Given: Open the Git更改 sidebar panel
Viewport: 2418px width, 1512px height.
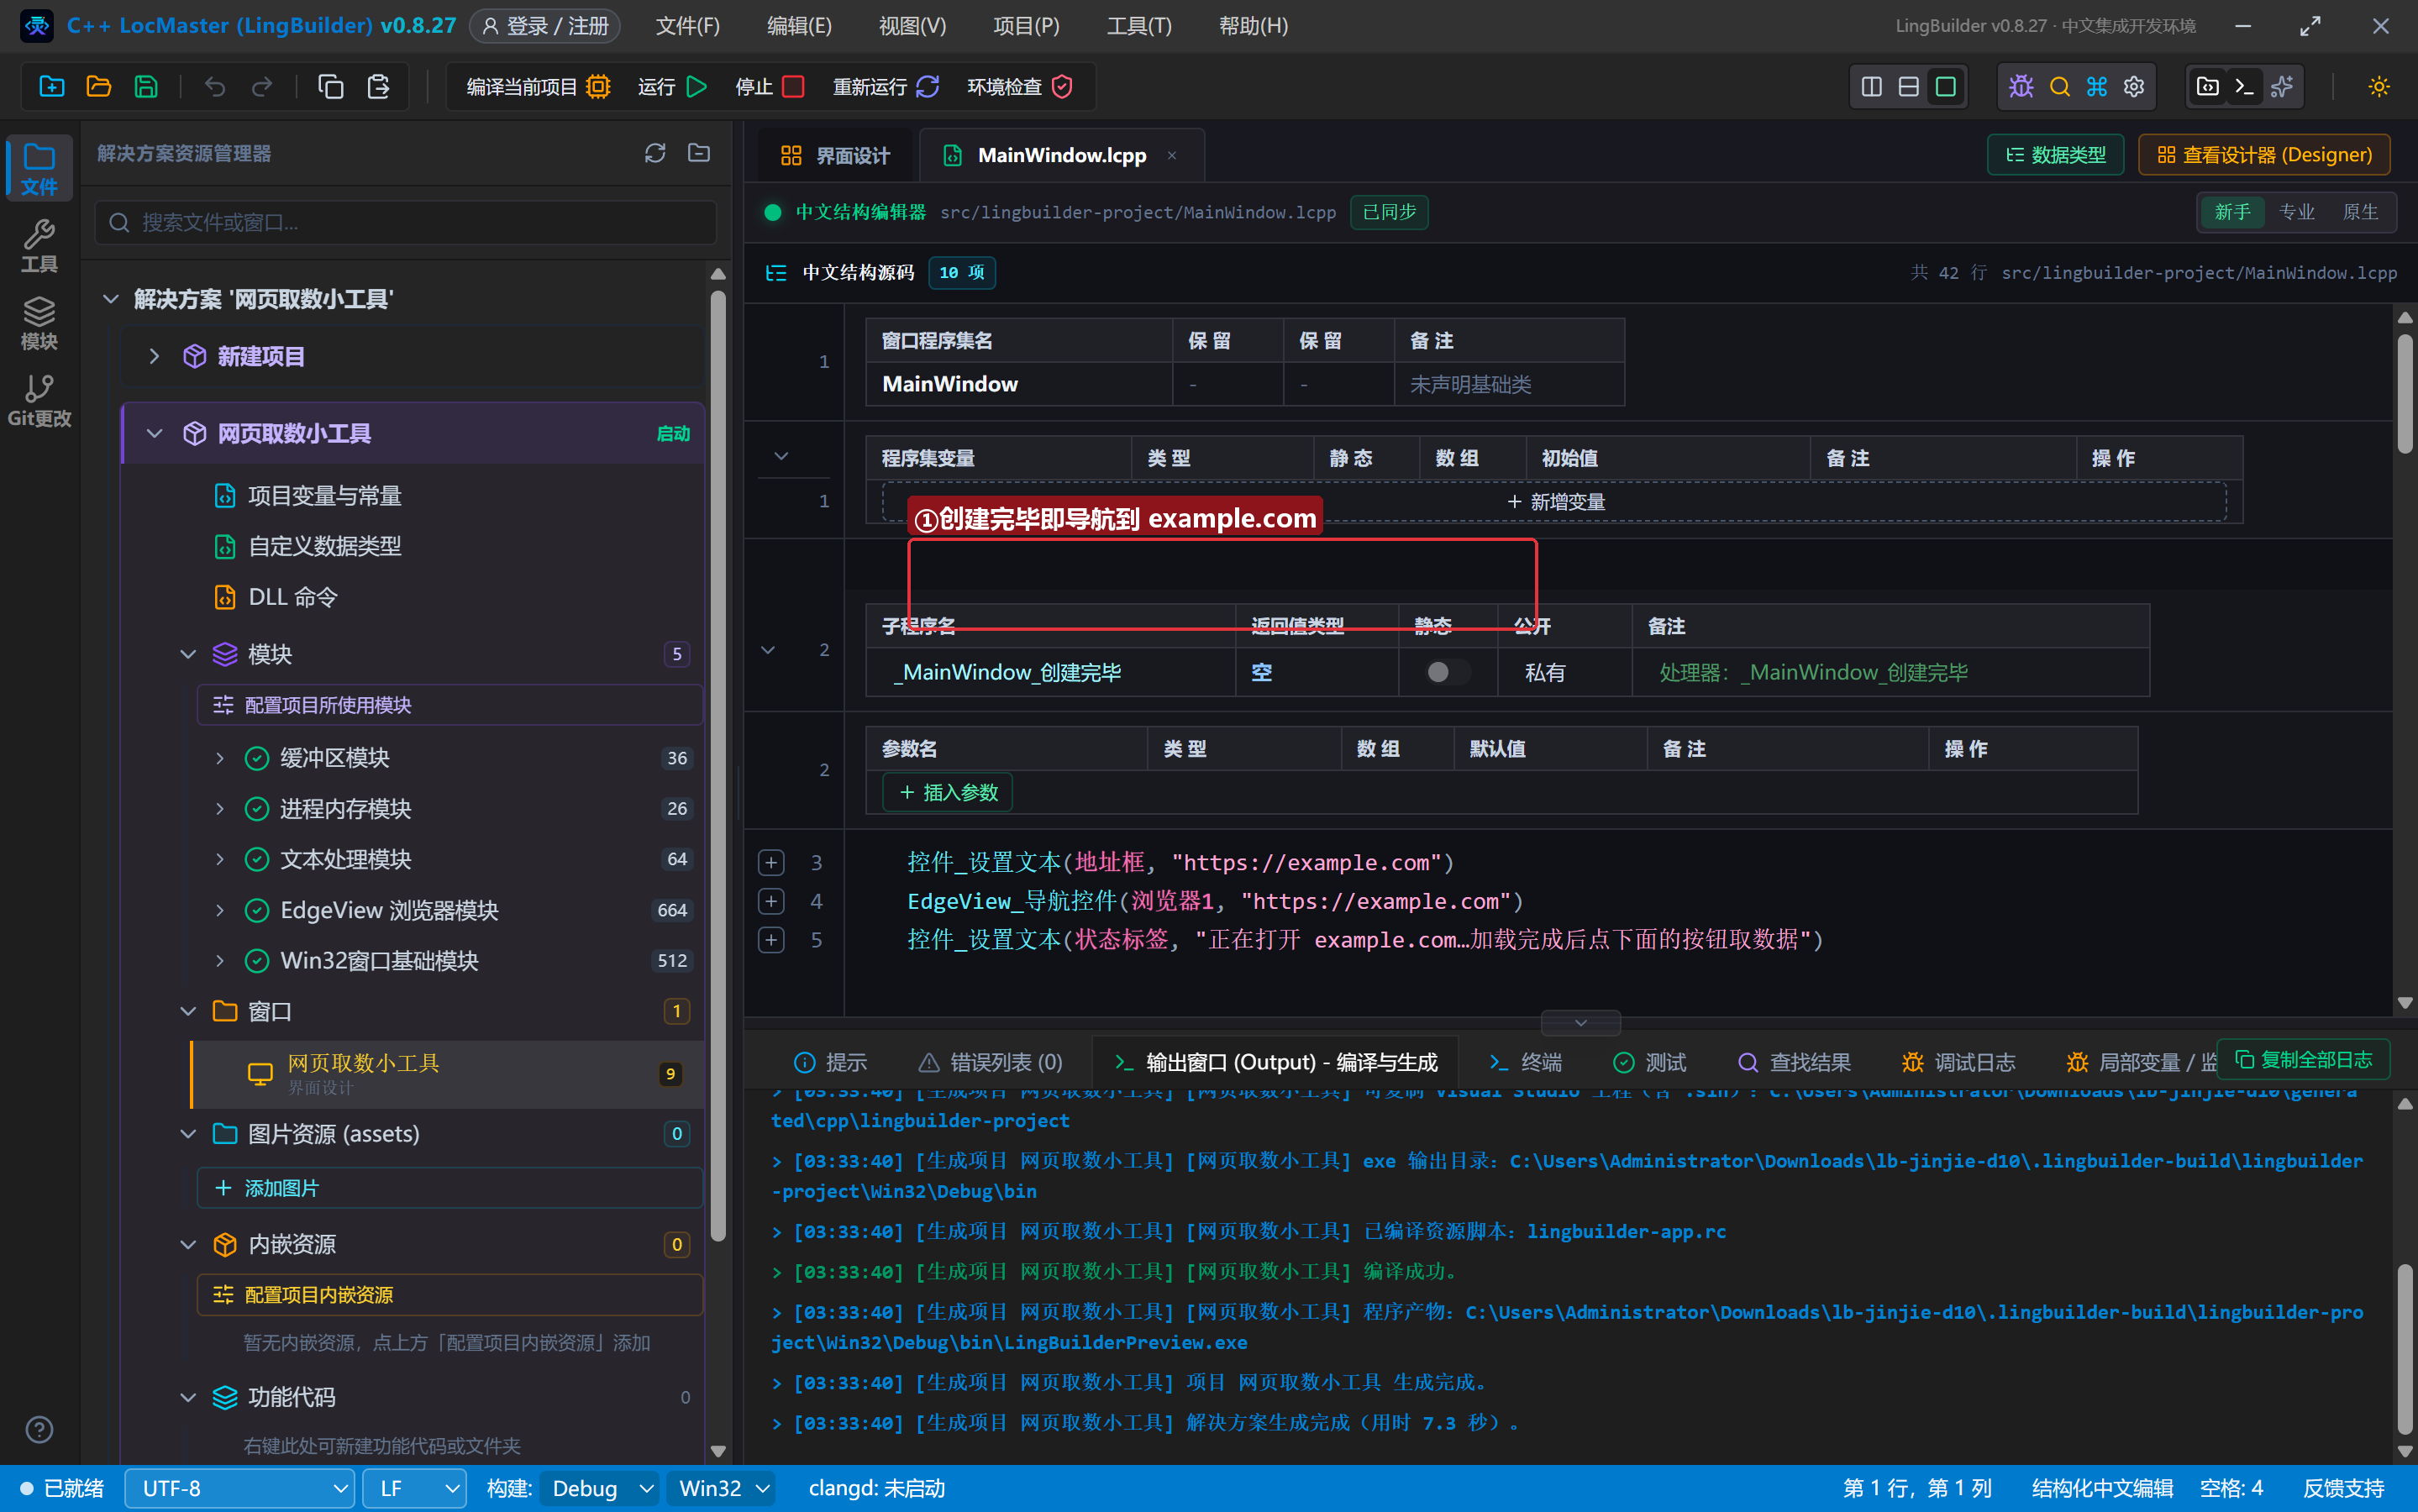Looking at the screenshot, I should [39, 400].
